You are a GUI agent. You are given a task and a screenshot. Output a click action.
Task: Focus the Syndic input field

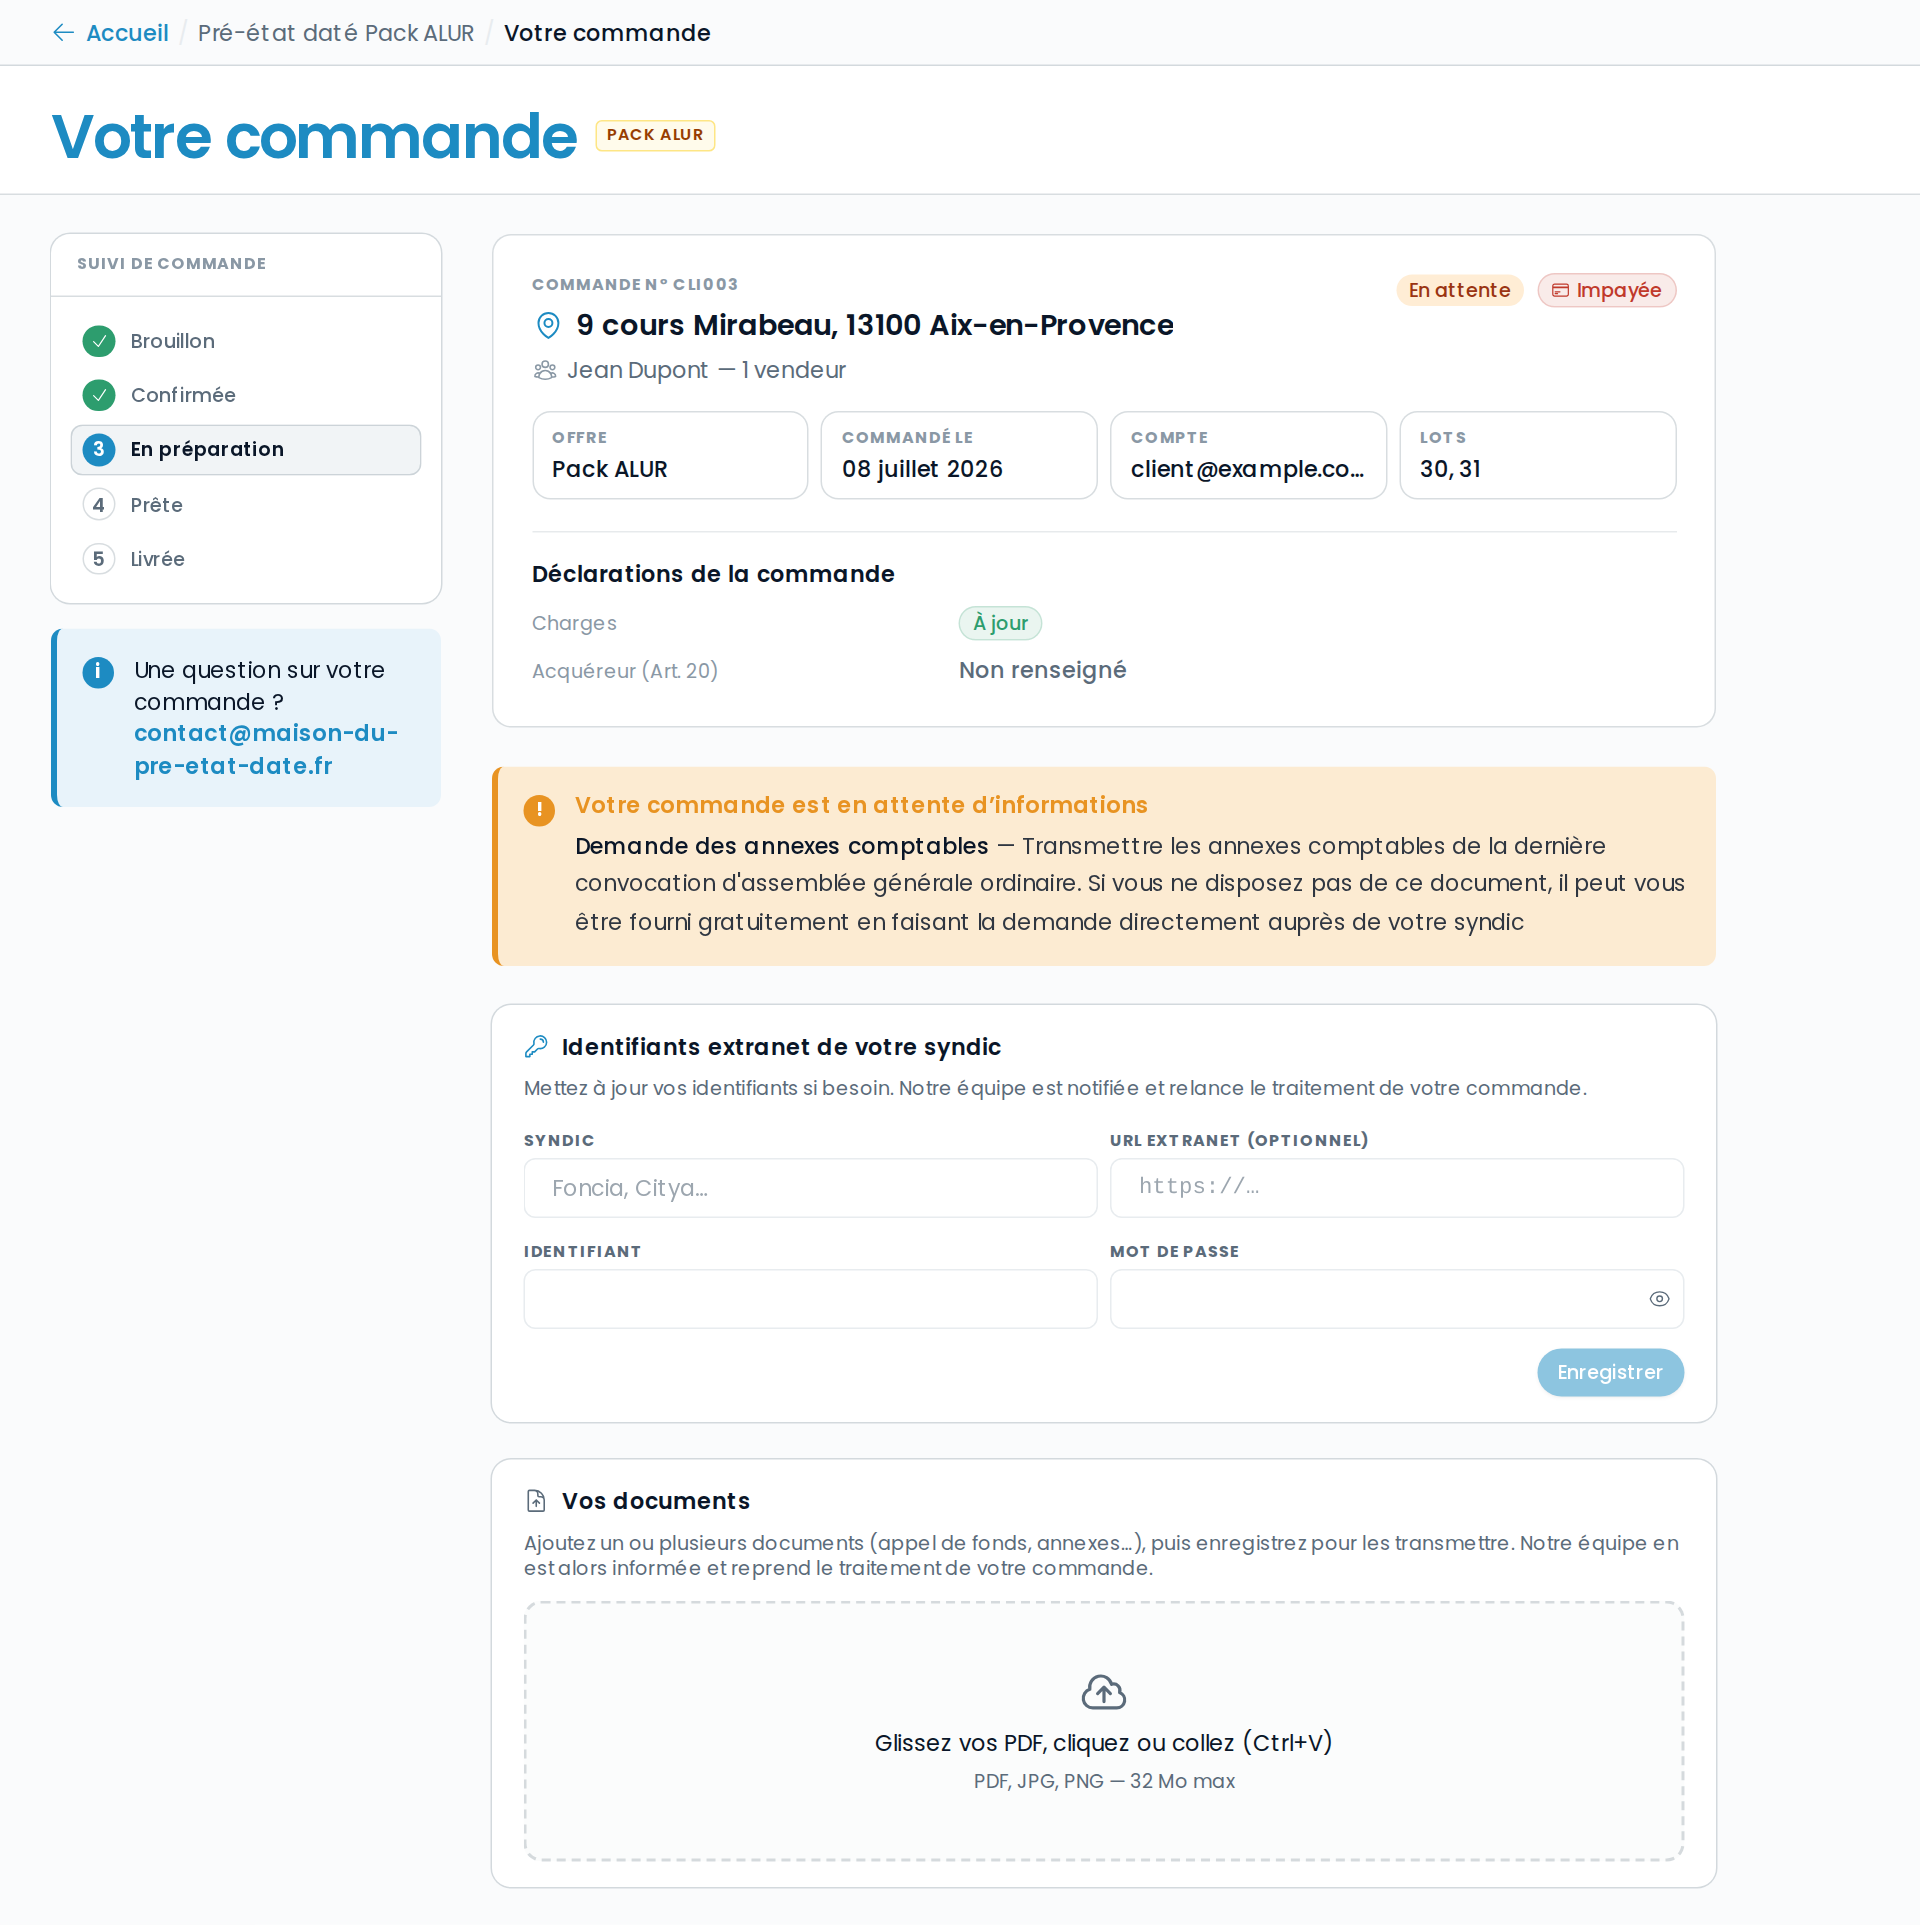pyautogui.click(x=810, y=1188)
